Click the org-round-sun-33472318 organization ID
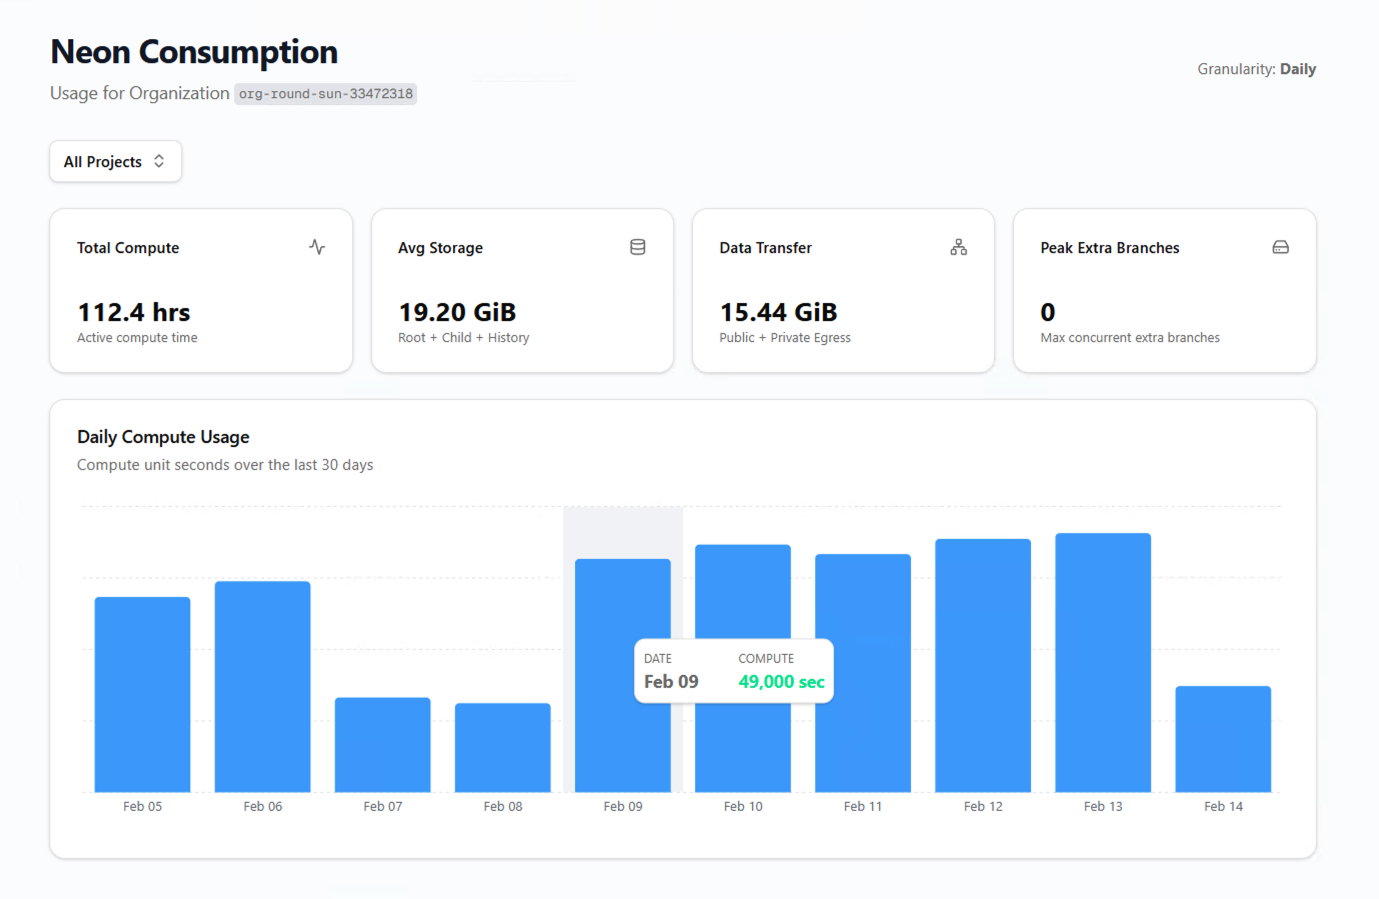 coord(326,94)
